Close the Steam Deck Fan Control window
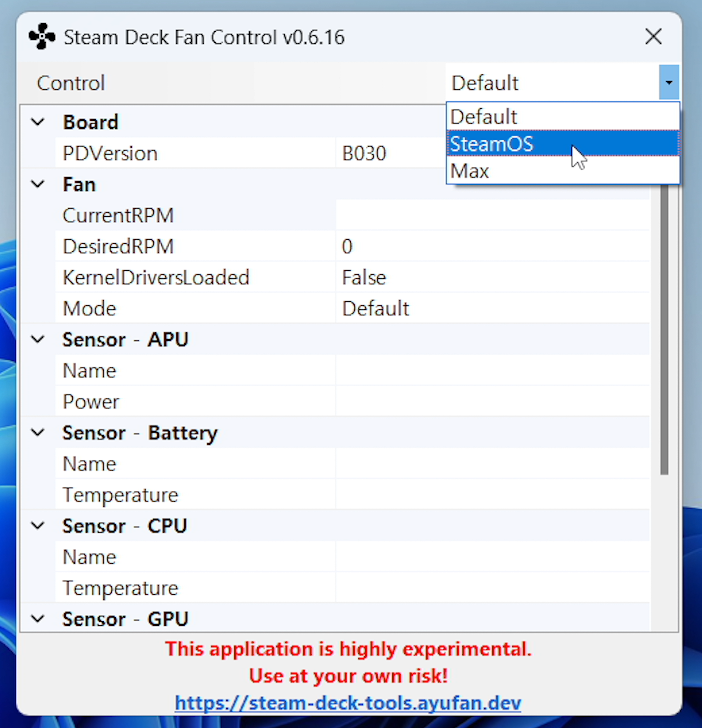702x728 pixels. click(x=653, y=36)
